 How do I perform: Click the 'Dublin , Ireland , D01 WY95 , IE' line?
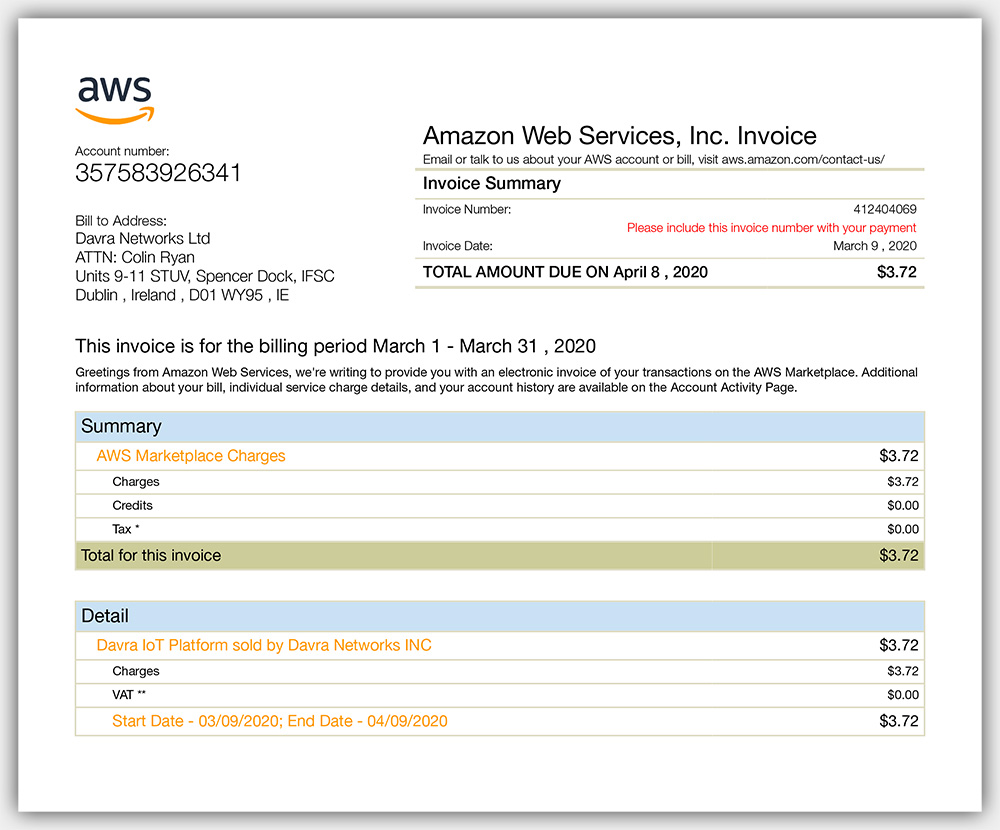point(182,295)
